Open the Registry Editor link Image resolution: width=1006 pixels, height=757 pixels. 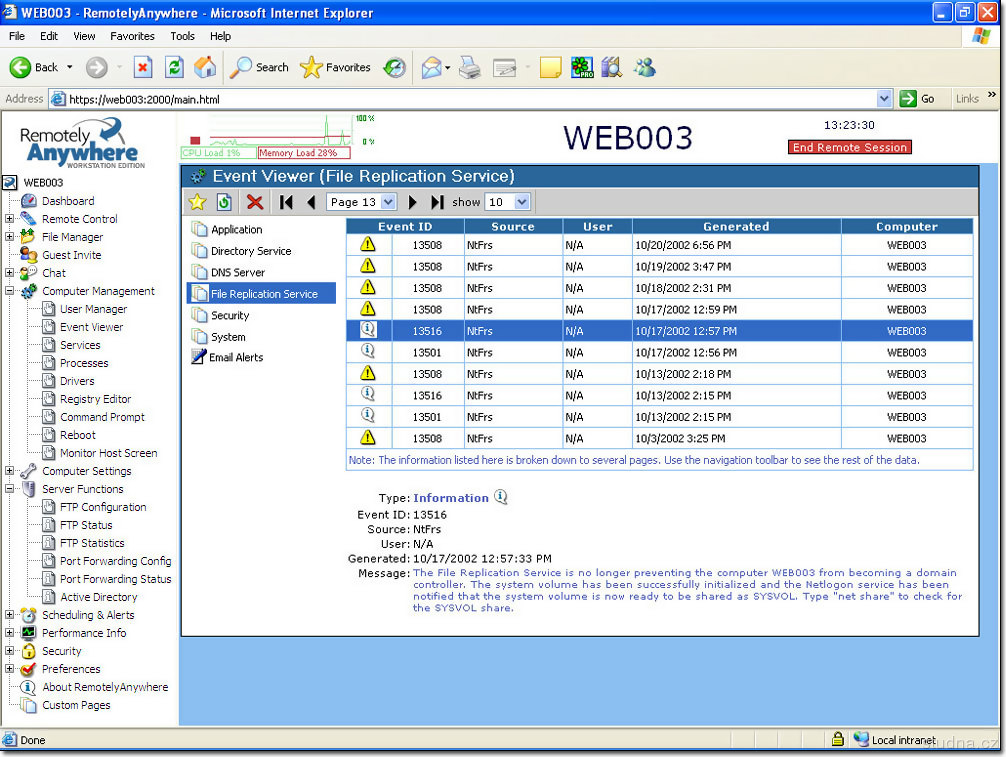coord(95,399)
